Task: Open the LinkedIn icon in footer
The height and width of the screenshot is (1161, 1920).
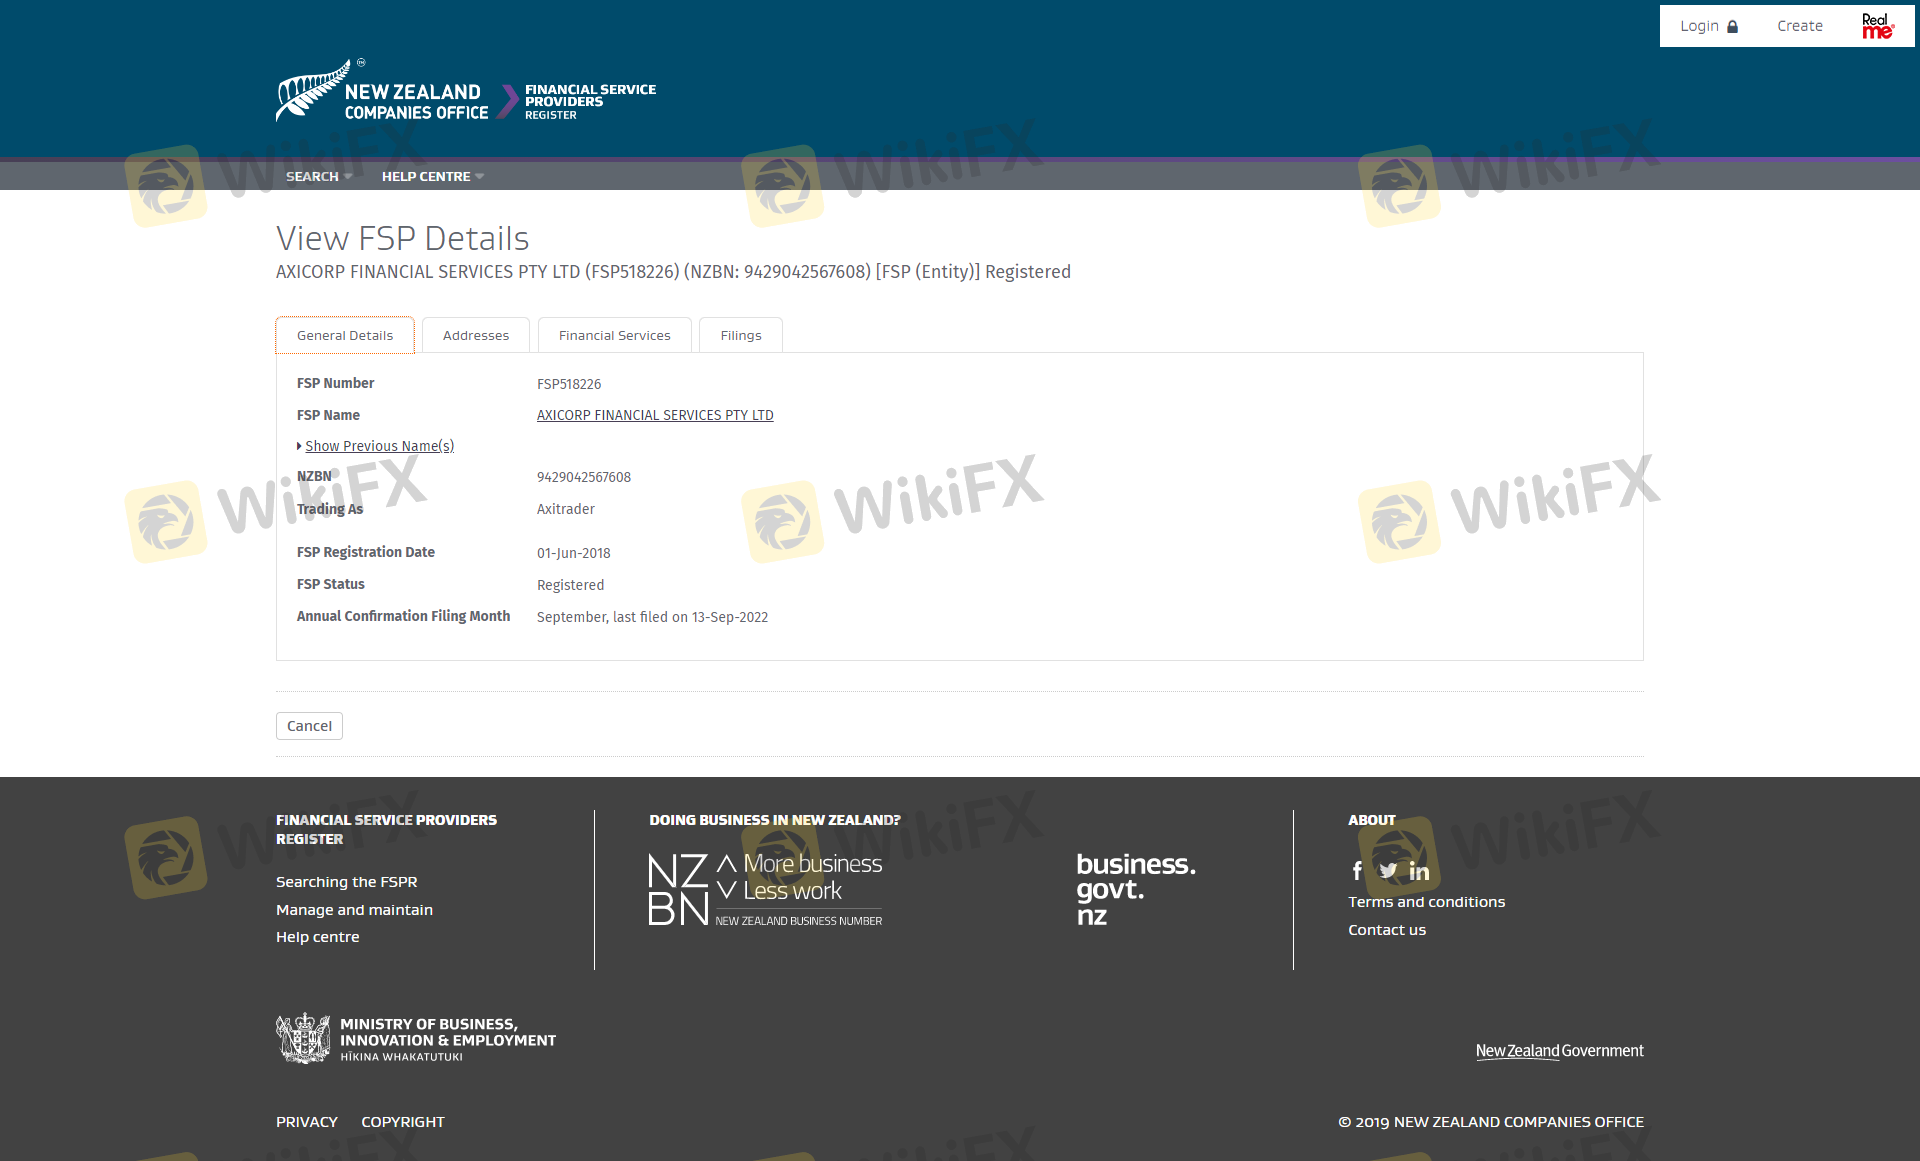Action: 1419,871
